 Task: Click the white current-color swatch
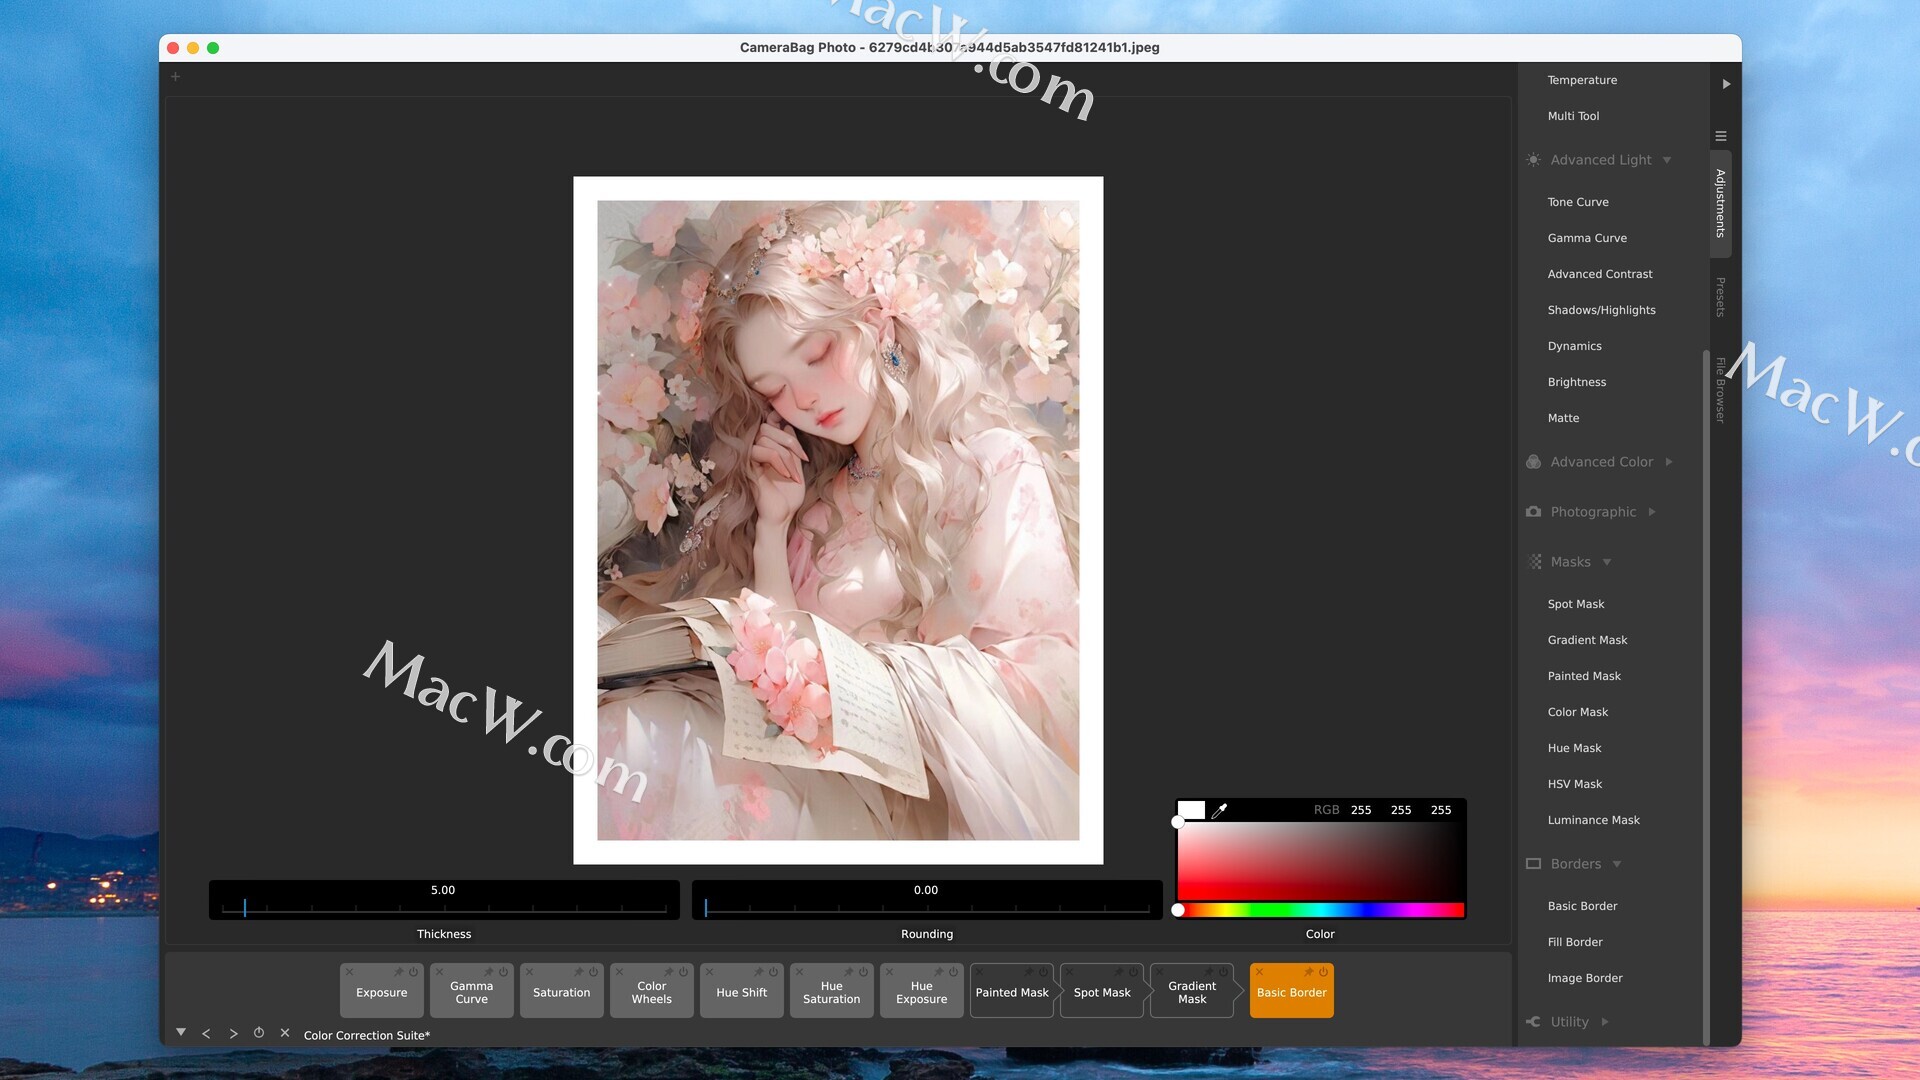click(x=1191, y=810)
